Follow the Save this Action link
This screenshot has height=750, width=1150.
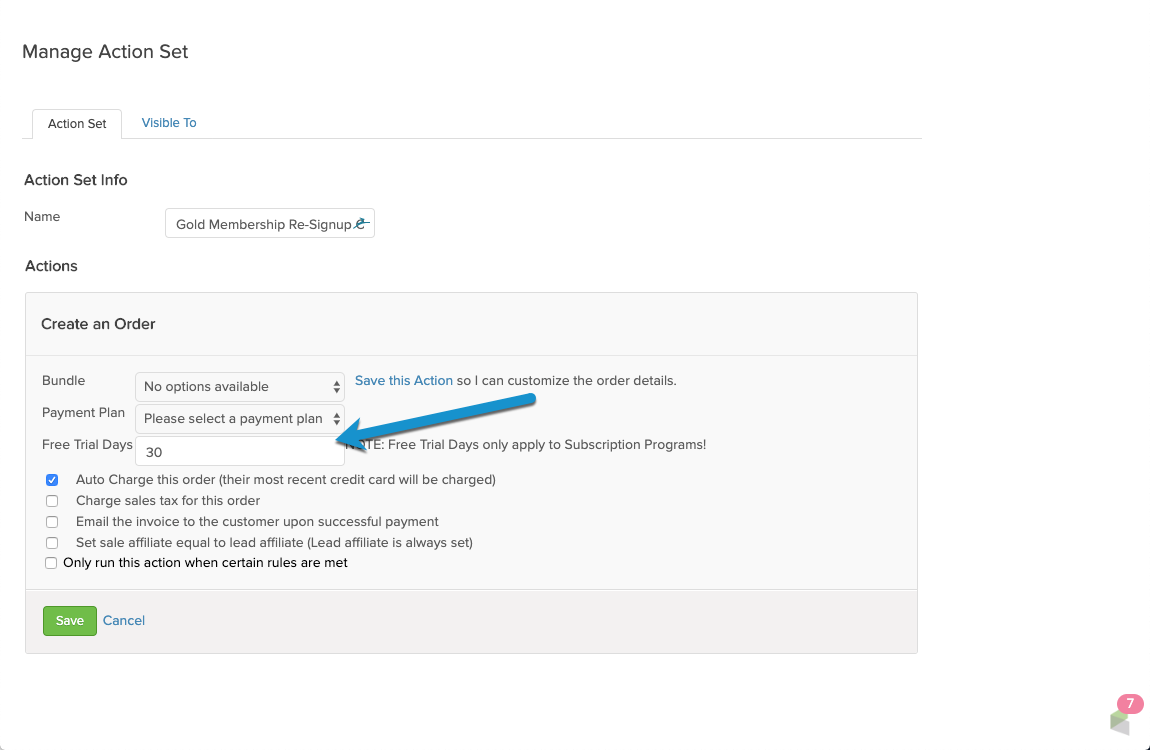click(x=403, y=380)
